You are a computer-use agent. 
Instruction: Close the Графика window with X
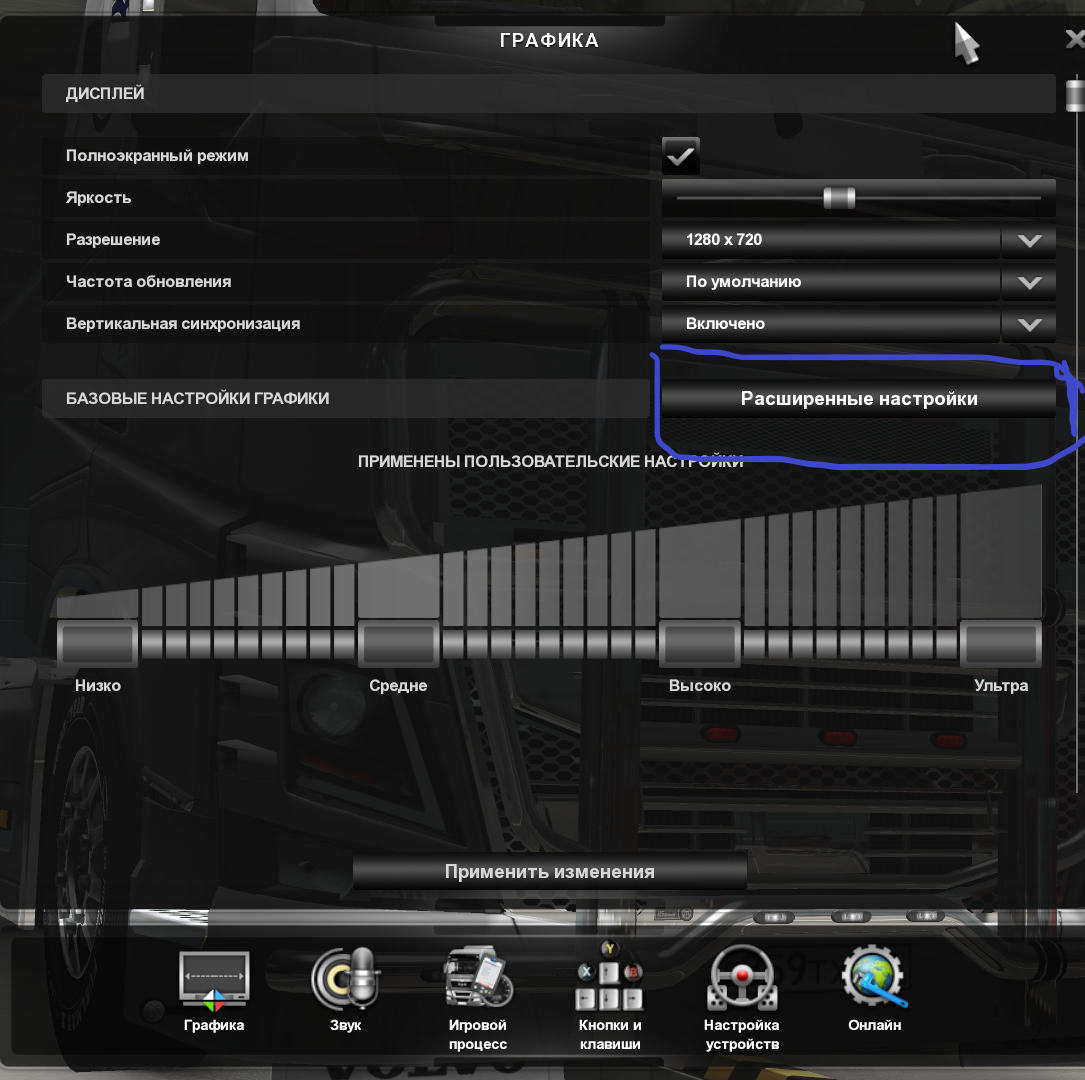click(1075, 39)
